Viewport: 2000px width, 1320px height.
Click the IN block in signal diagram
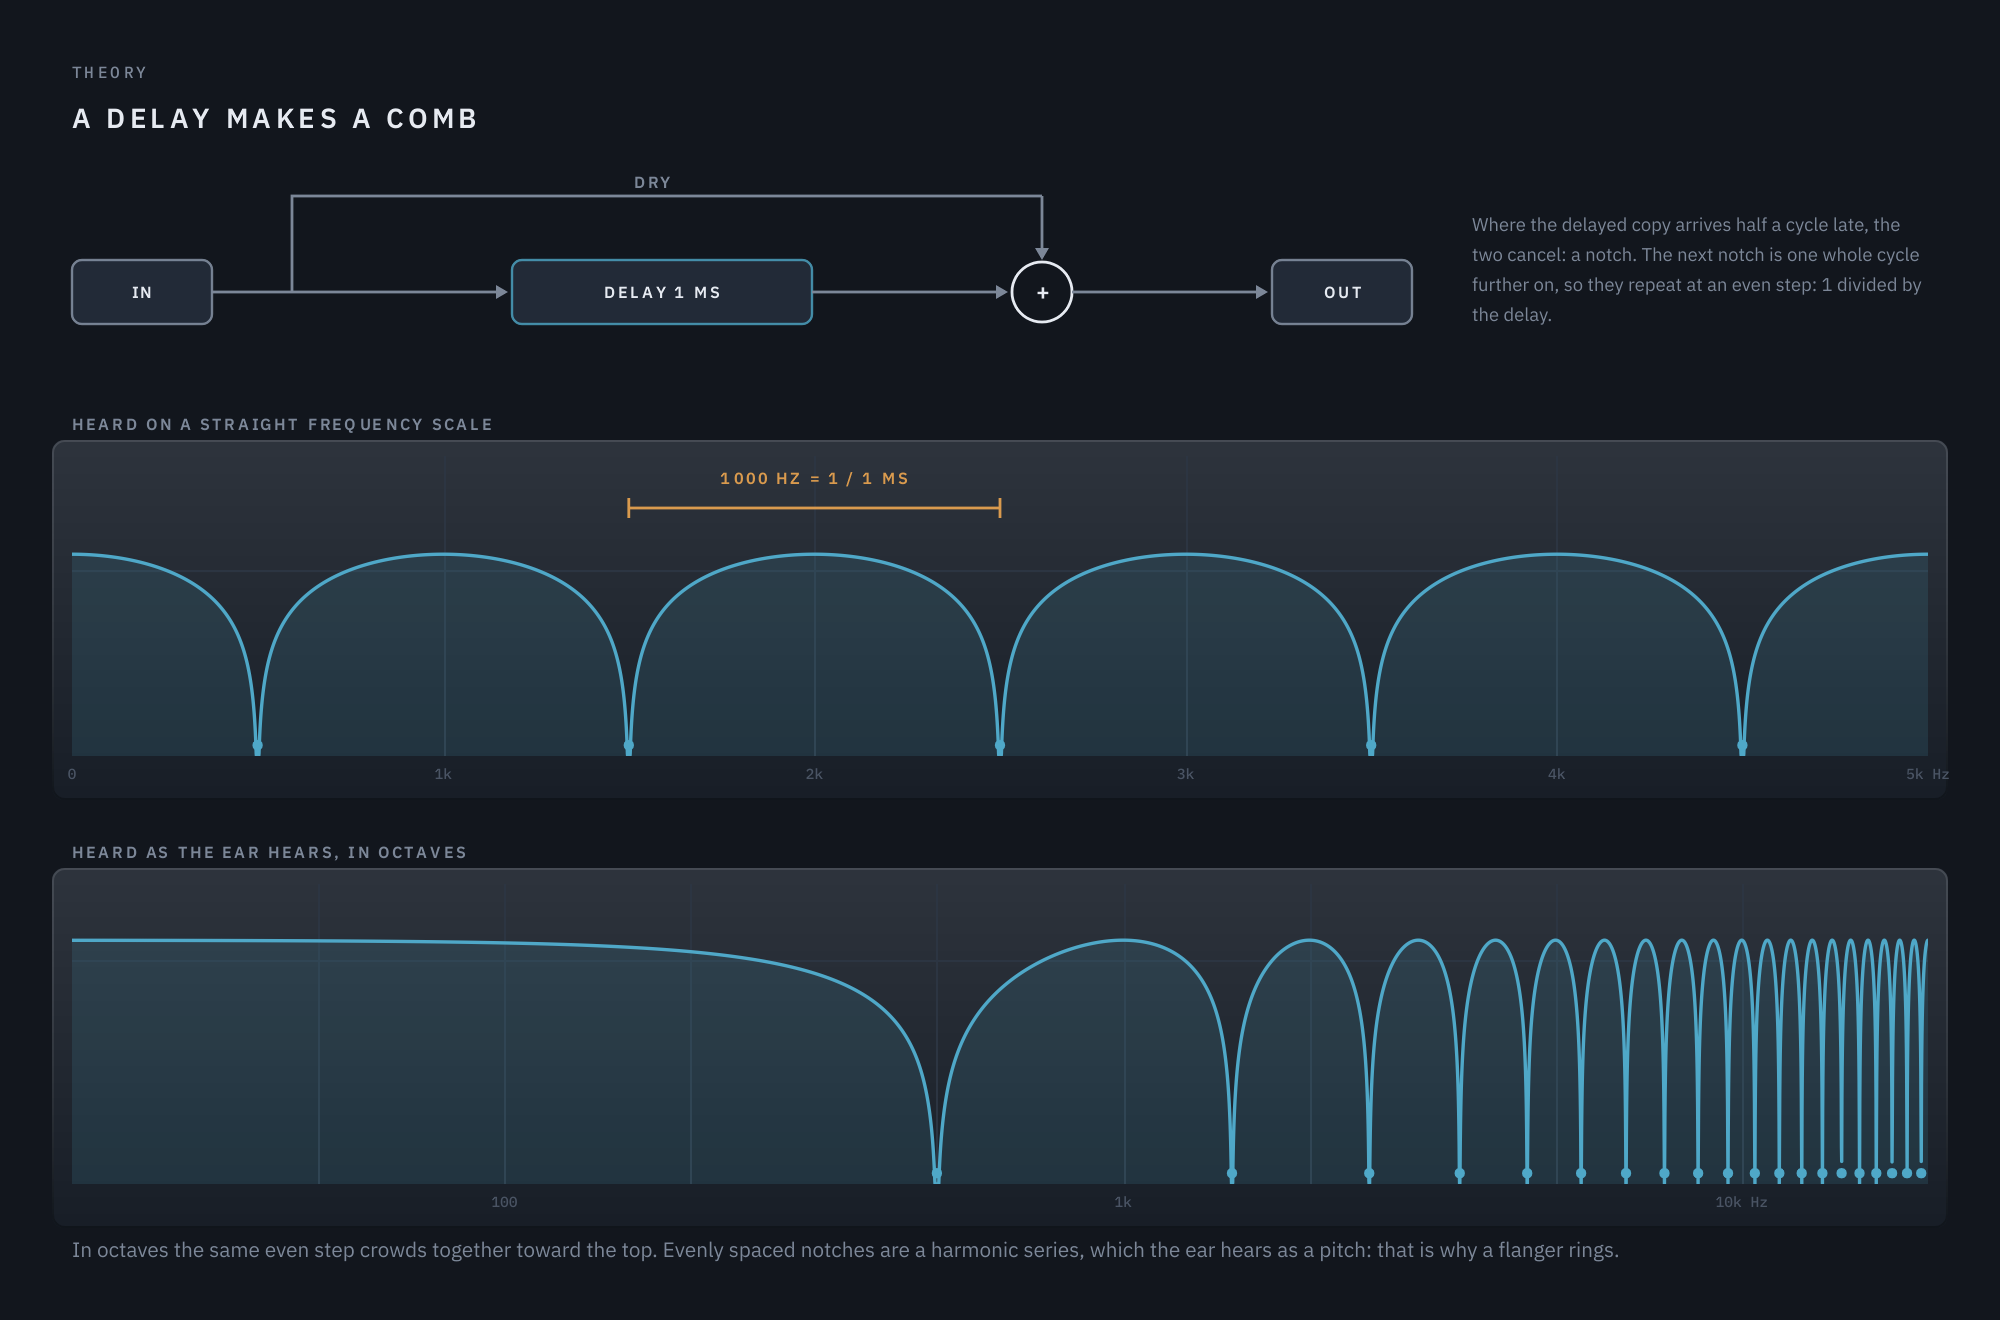pyautogui.click(x=142, y=292)
